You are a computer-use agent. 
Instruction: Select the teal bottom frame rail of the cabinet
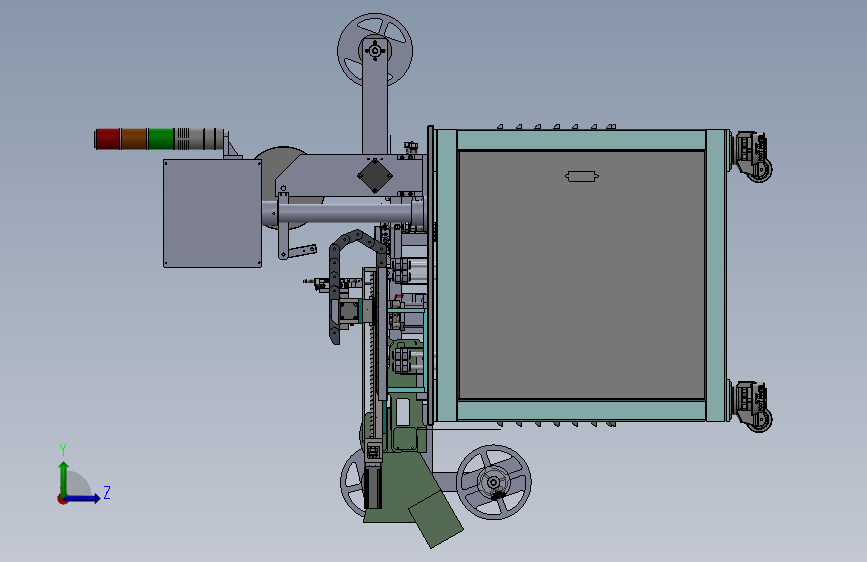[582, 410]
